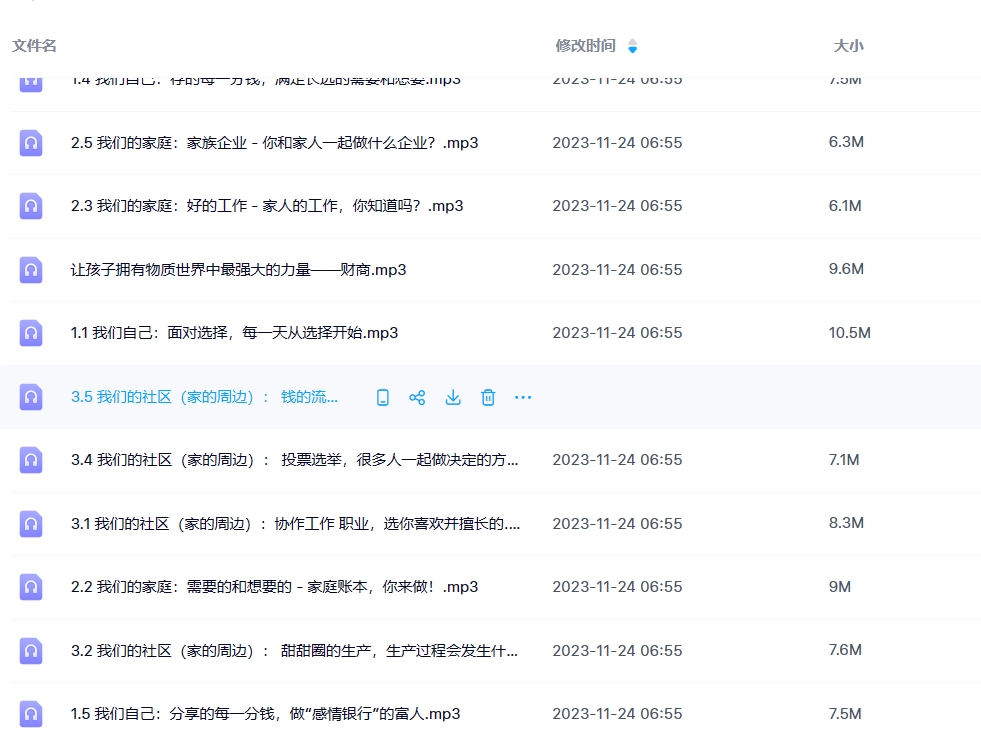Click the audio icon of the 3.5 我们的社区 file
The image size is (981, 742).
tap(31, 397)
